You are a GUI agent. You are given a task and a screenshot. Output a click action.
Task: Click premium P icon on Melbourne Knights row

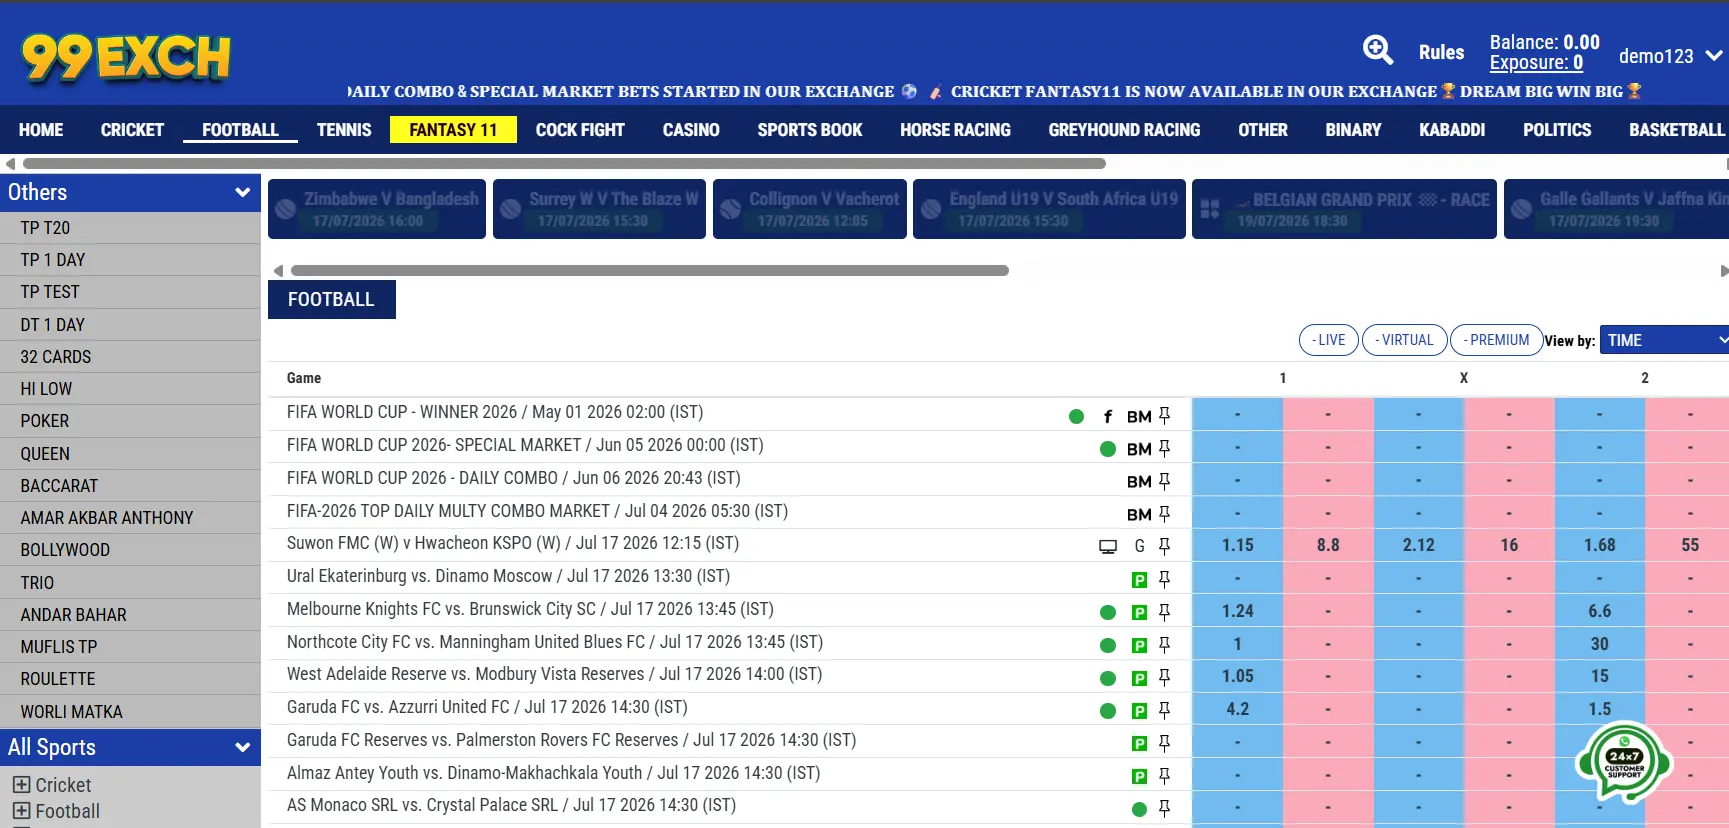coord(1139,612)
